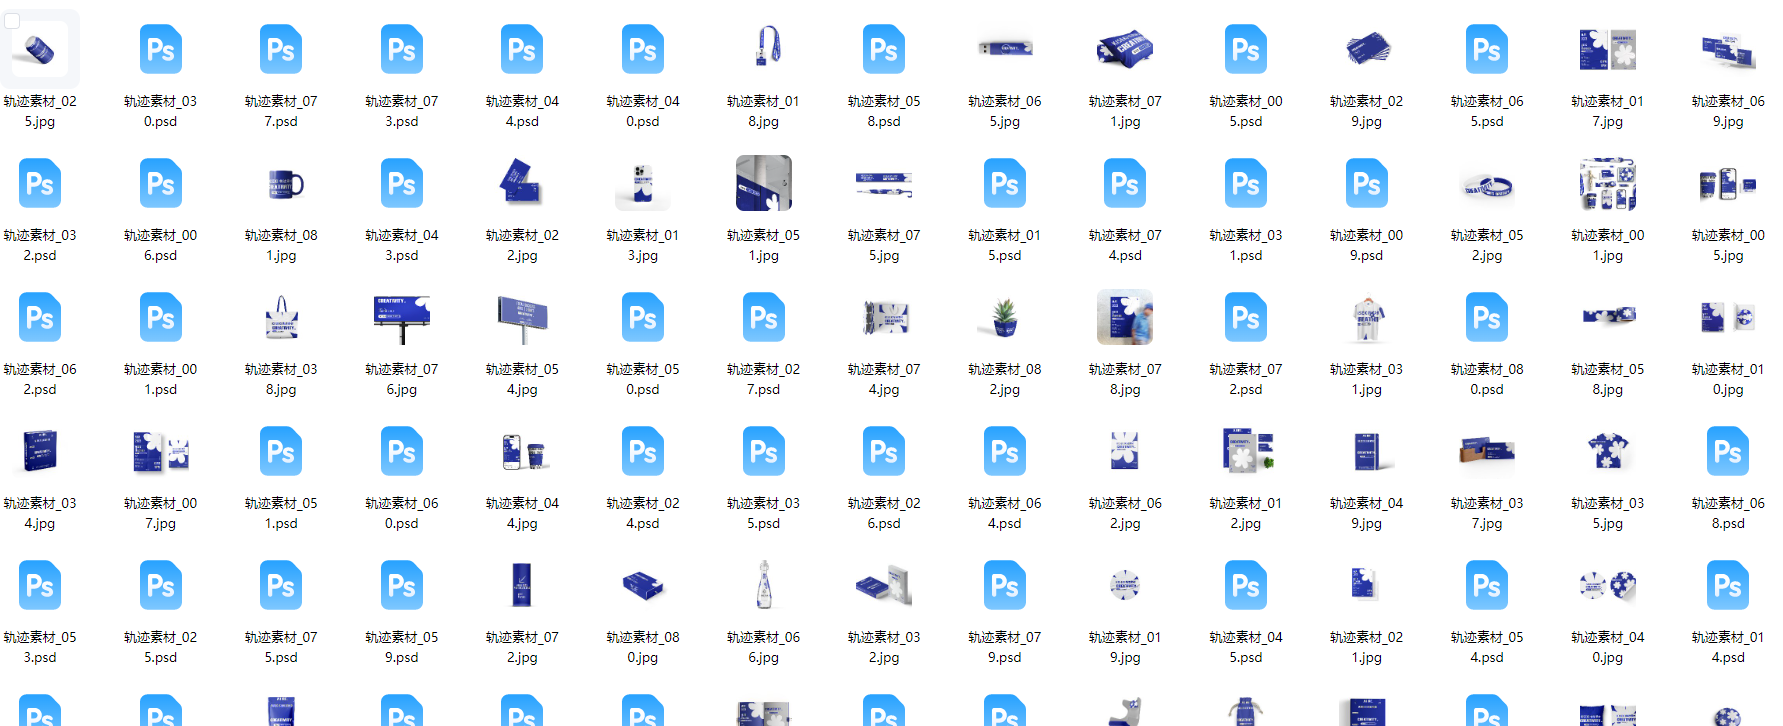
Task: Select the file name 轨迹素材_072.psd
Action: (1246, 379)
